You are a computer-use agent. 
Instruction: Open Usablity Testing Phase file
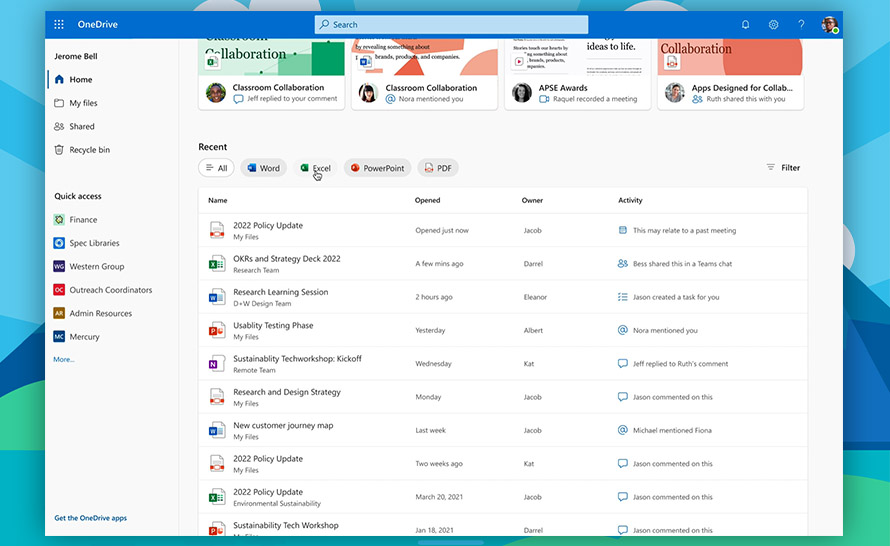coord(273,325)
